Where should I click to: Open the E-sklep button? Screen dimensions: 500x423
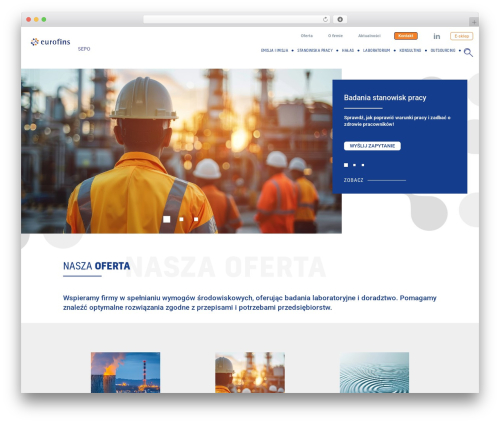point(461,36)
